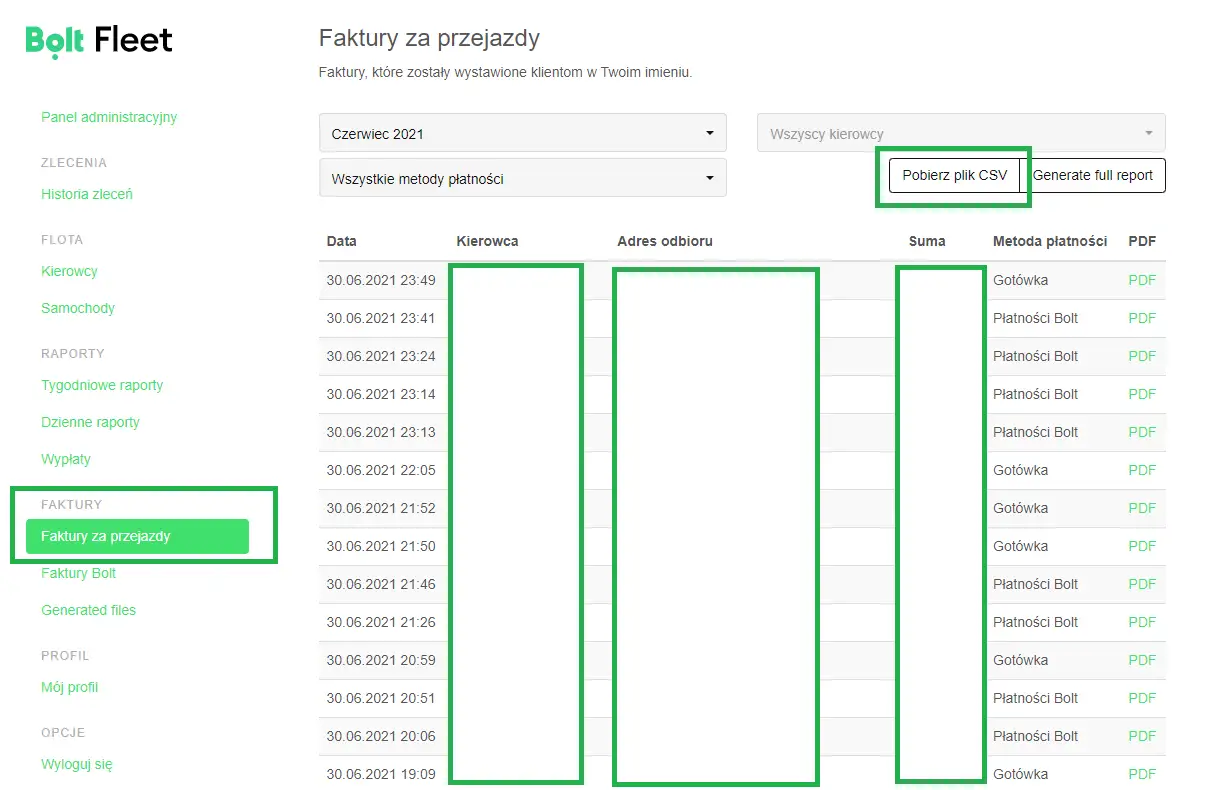1216x790 pixels.
Task: Open Mój profil page
Action: [x=70, y=687]
